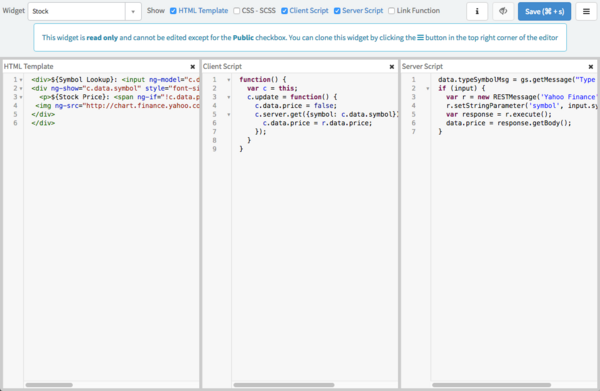Click line number 9 in Client Script gutter
Viewport: 600px width, 391px height.
click(x=214, y=149)
